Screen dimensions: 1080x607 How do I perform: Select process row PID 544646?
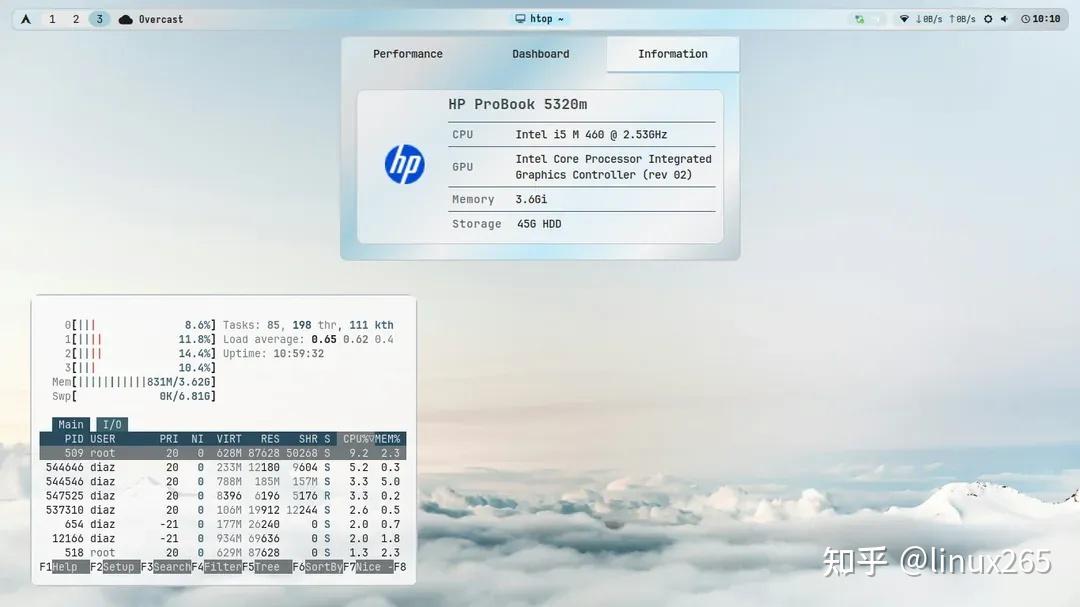click(222, 467)
